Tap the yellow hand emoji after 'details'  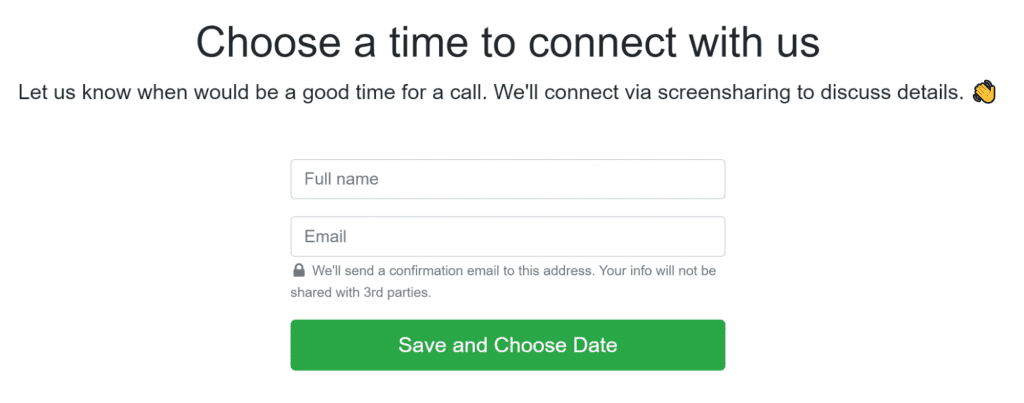[x=984, y=92]
